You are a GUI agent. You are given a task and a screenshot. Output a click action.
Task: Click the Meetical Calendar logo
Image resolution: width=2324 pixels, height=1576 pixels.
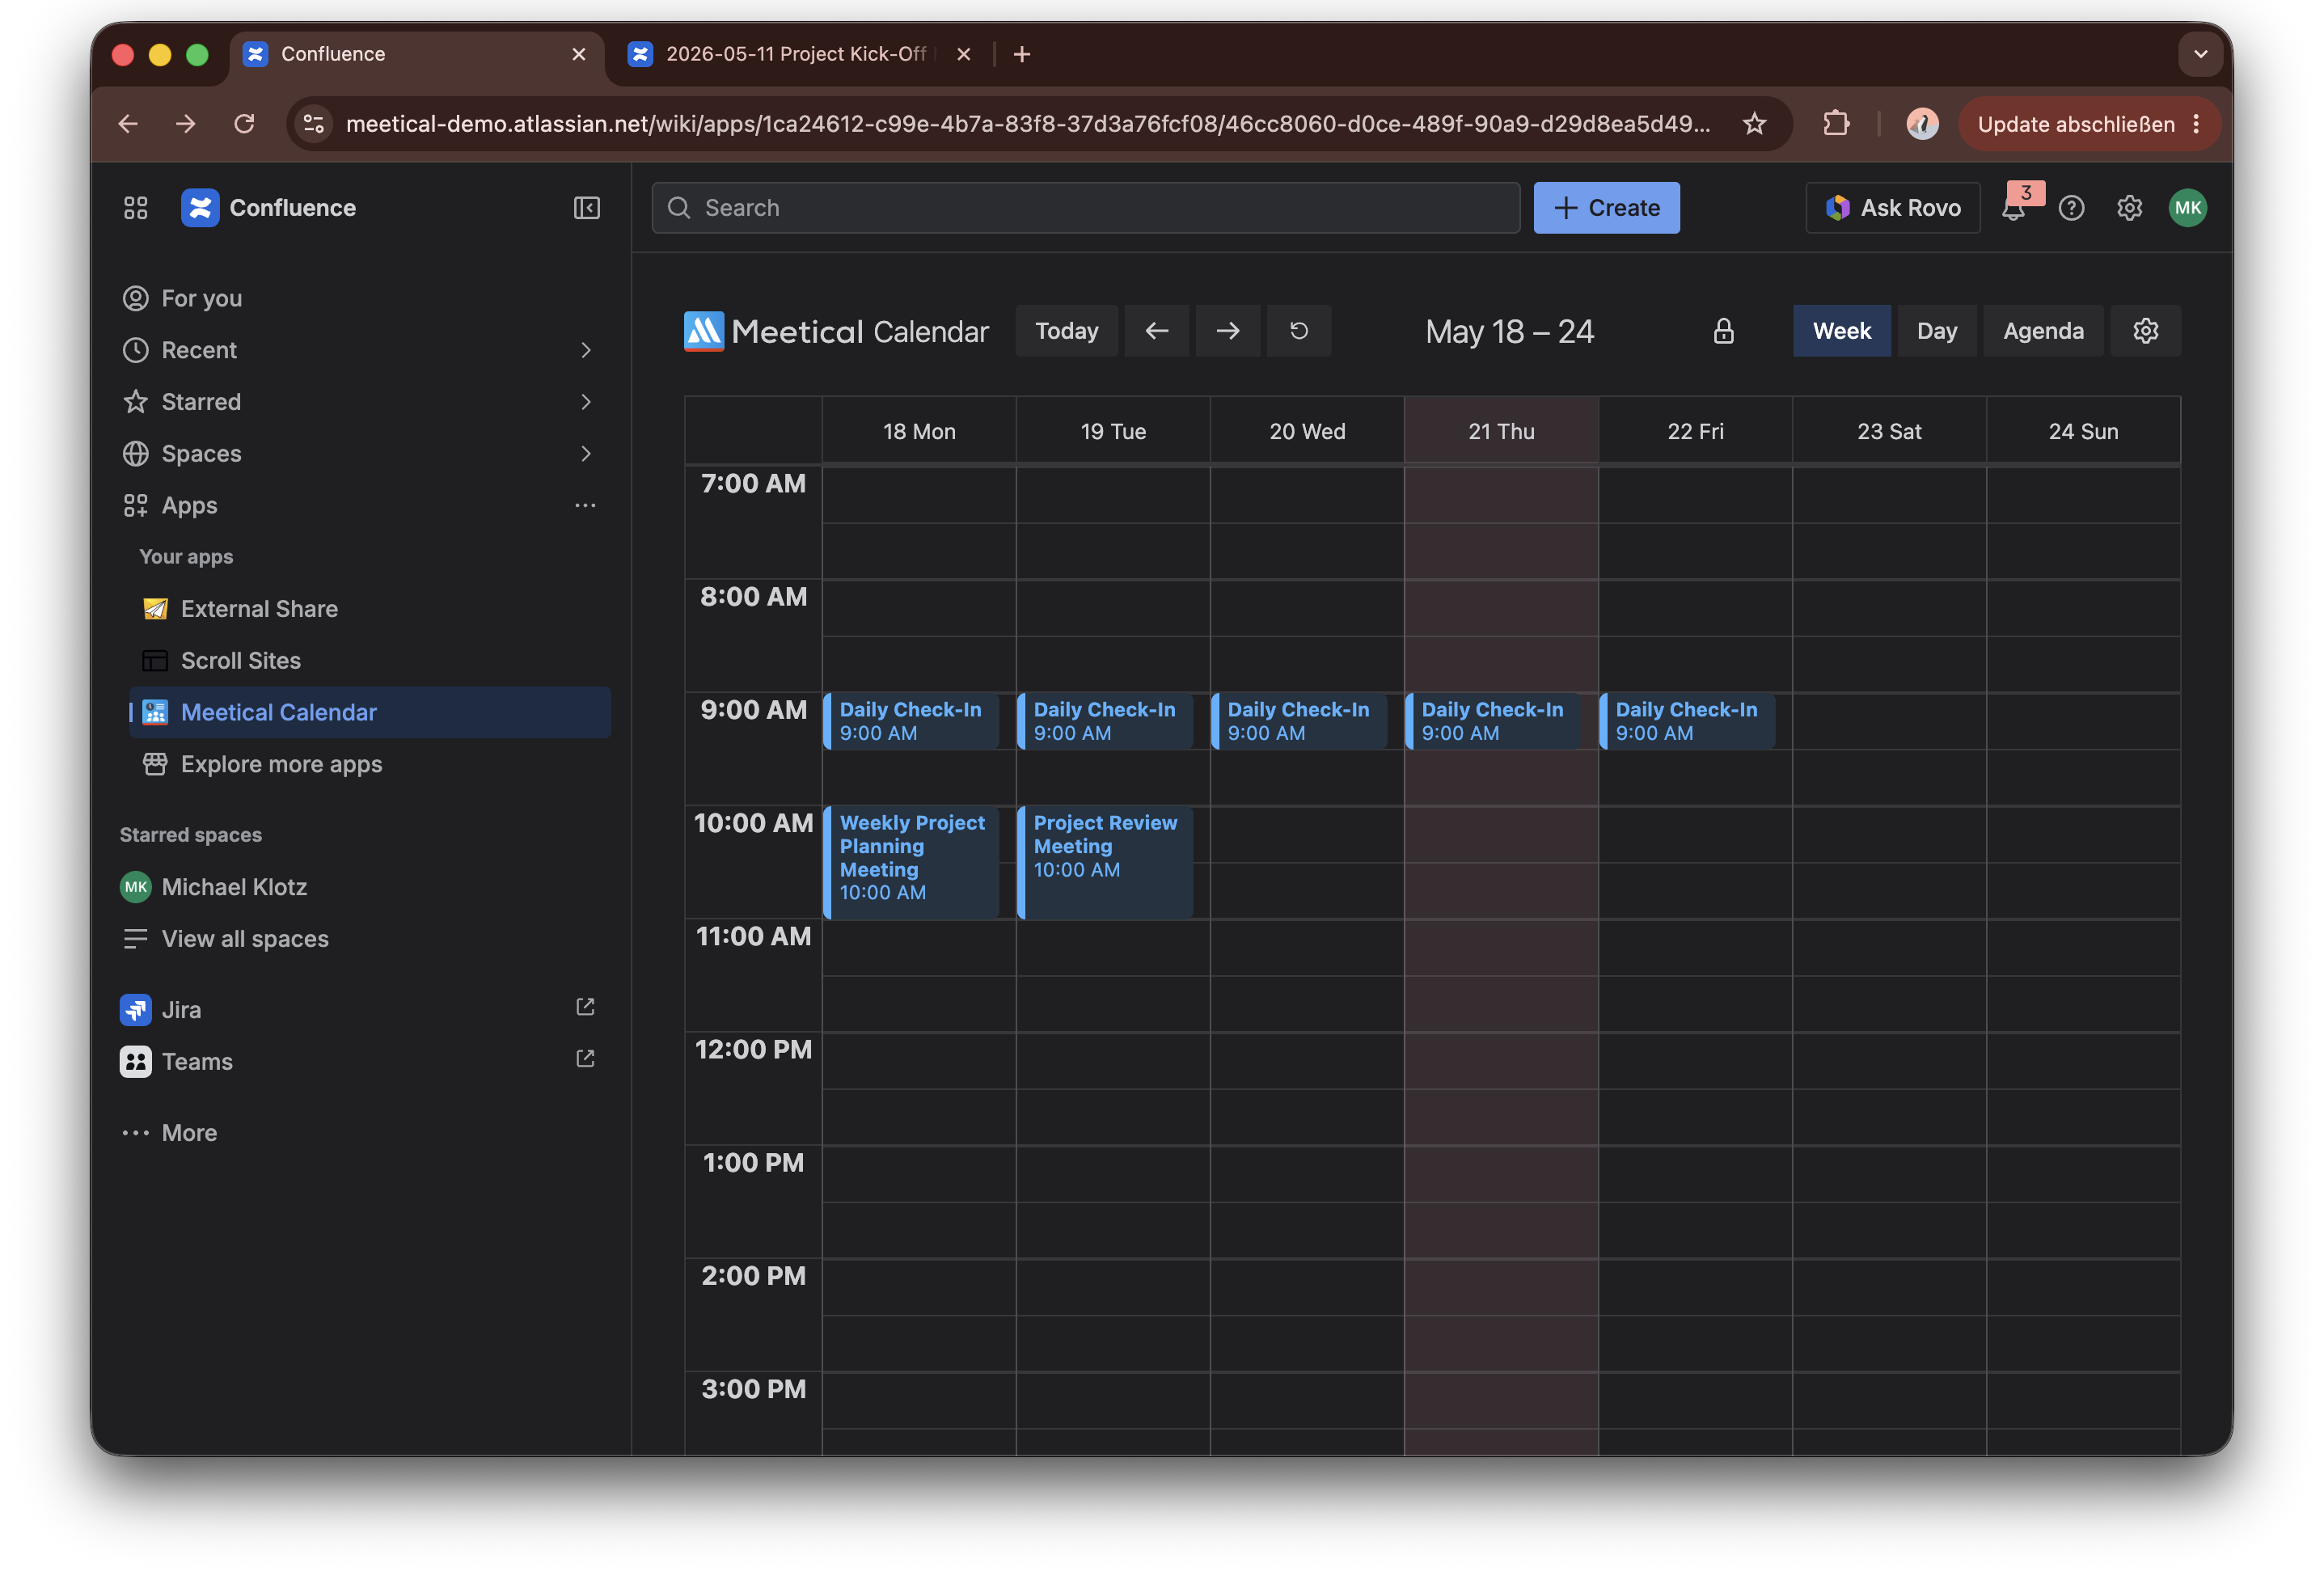pyautogui.click(x=836, y=331)
